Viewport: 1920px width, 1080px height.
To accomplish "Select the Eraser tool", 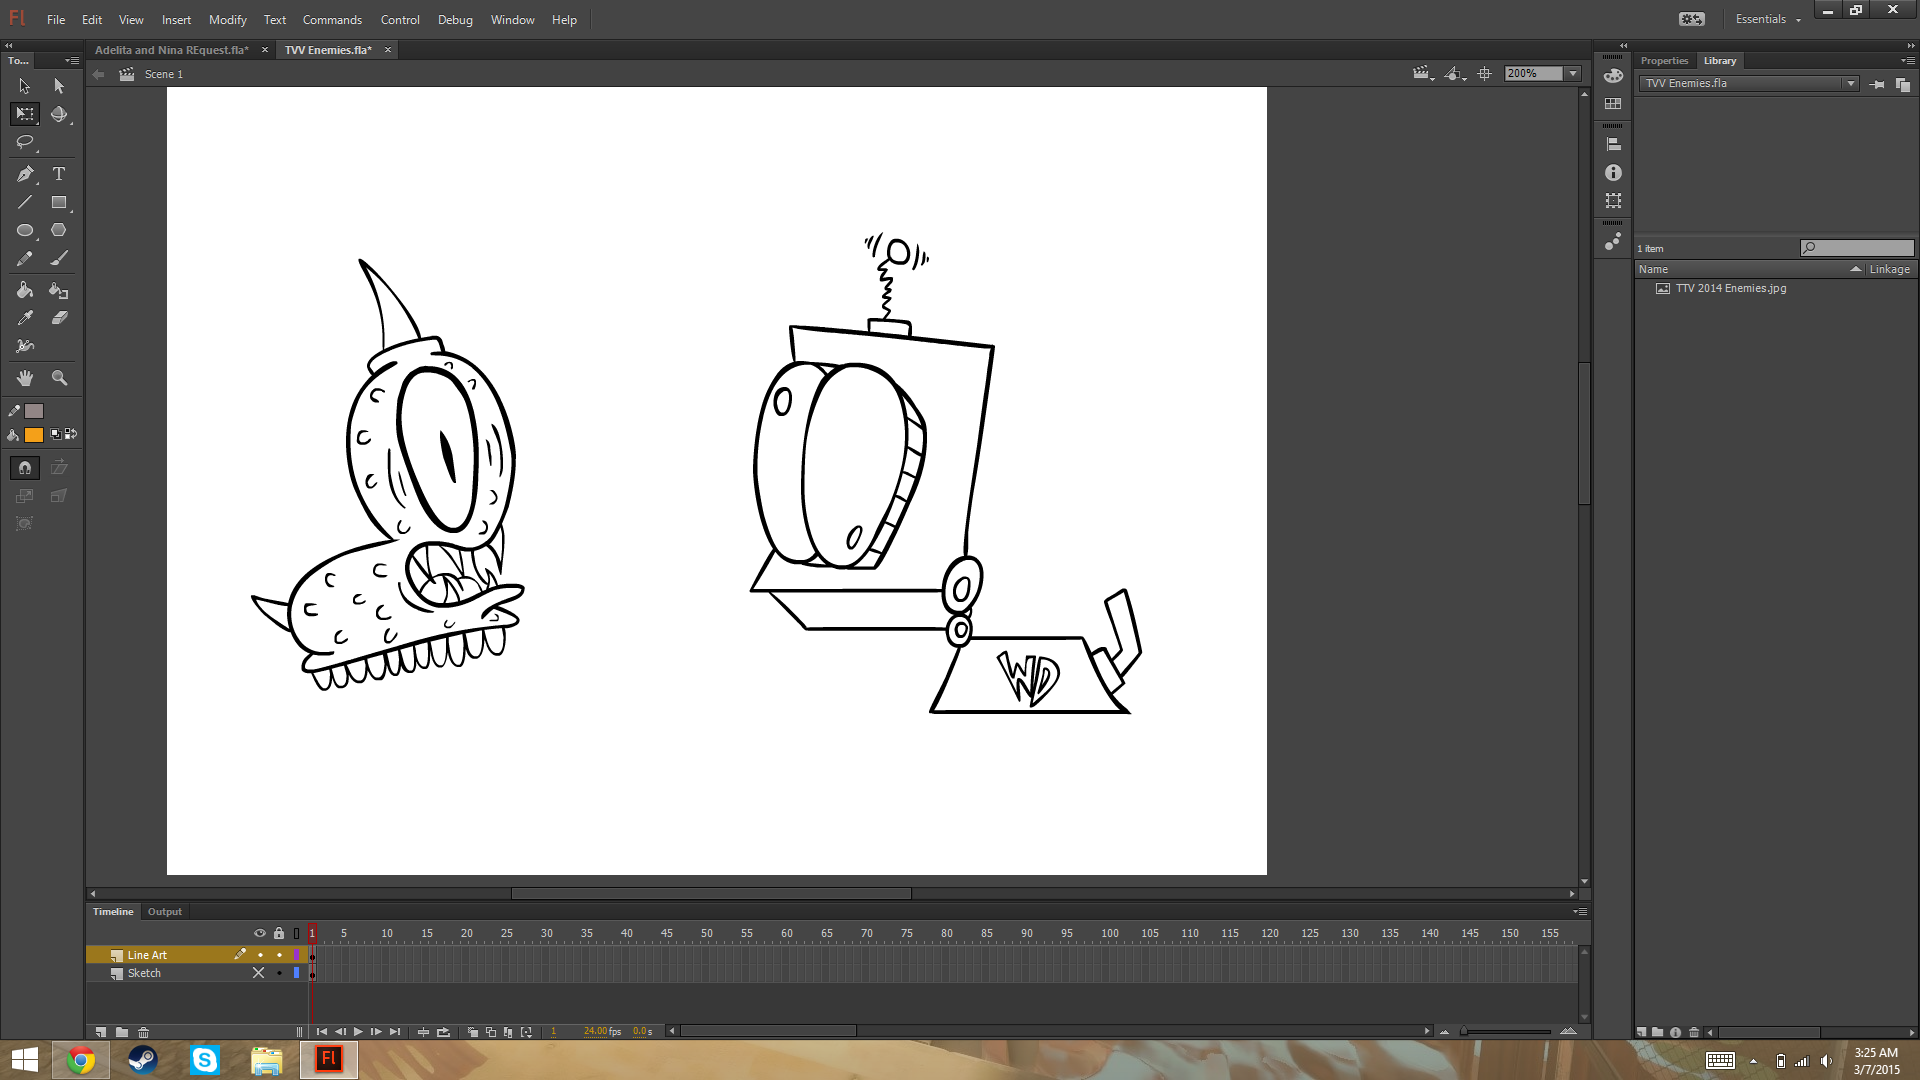I will click(x=59, y=318).
